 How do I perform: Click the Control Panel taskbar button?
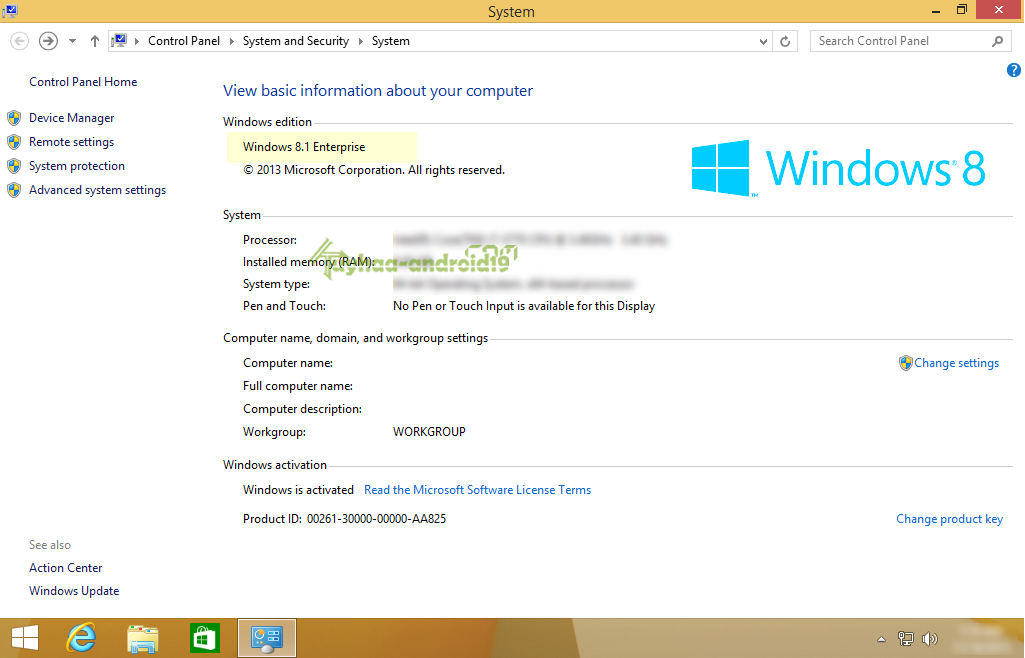(267, 638)
